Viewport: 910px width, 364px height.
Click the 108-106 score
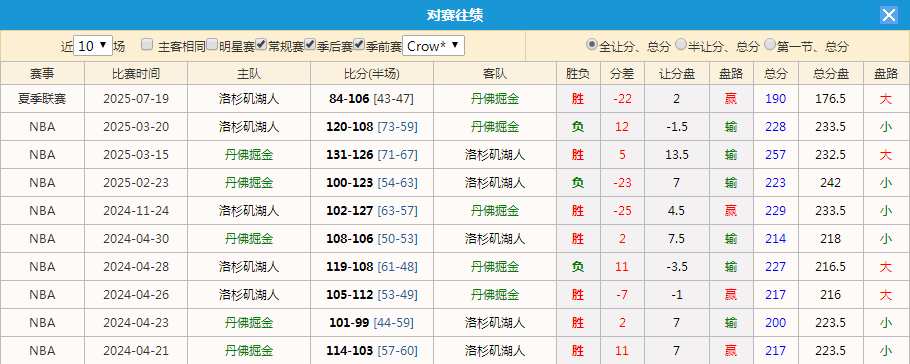[350, 239]
